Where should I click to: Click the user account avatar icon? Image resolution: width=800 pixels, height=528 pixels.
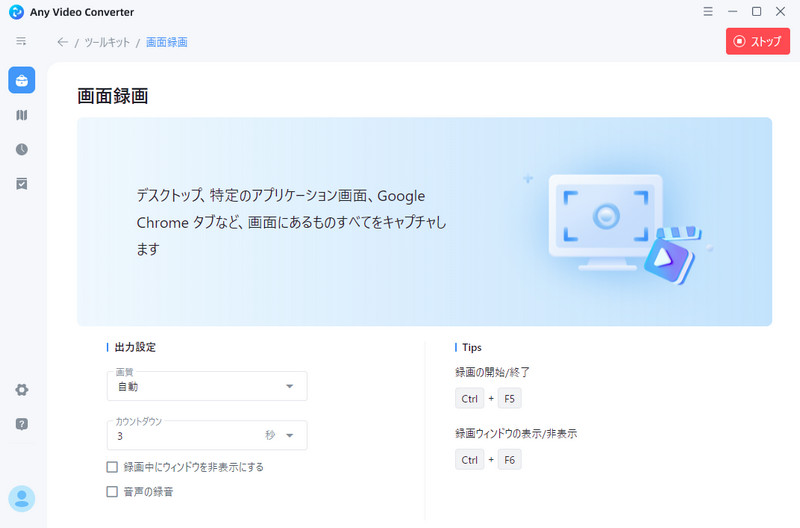tap(21, 498)
